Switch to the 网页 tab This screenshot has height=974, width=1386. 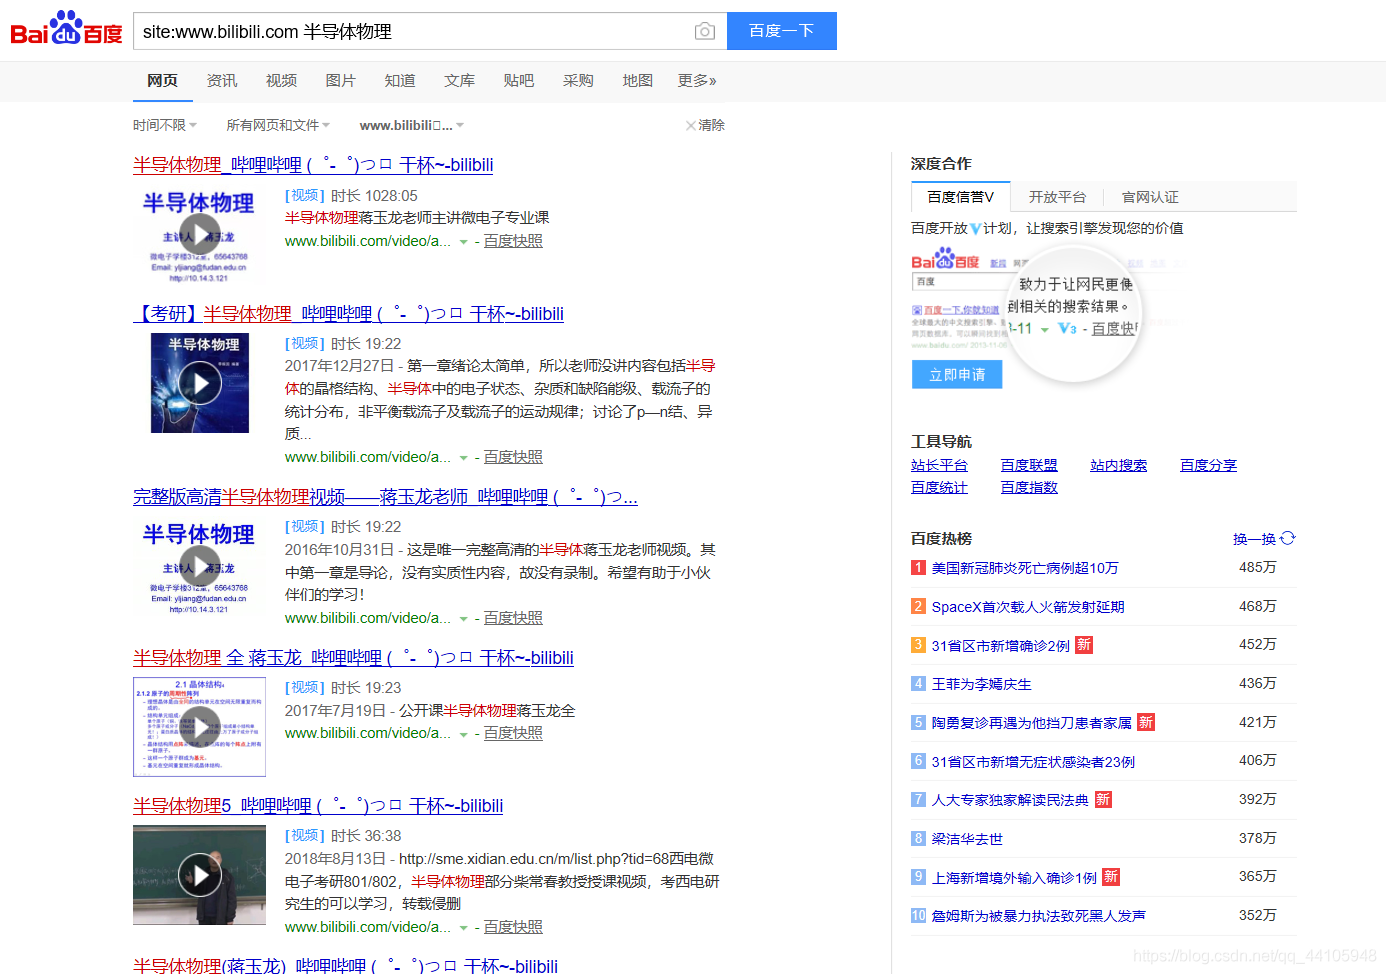[x=162, y=80]
